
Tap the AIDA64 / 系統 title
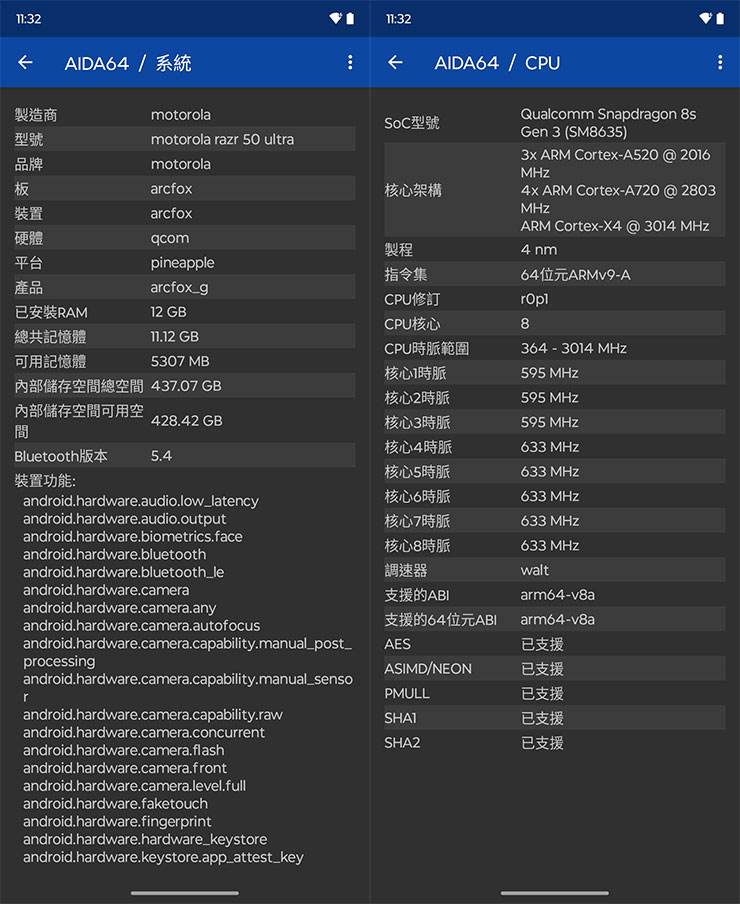pyautogui.click(x=128, y=63)
